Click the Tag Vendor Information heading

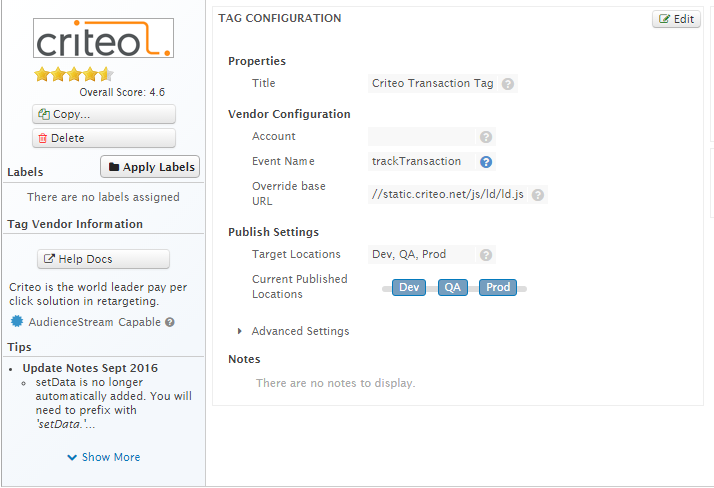75,224
